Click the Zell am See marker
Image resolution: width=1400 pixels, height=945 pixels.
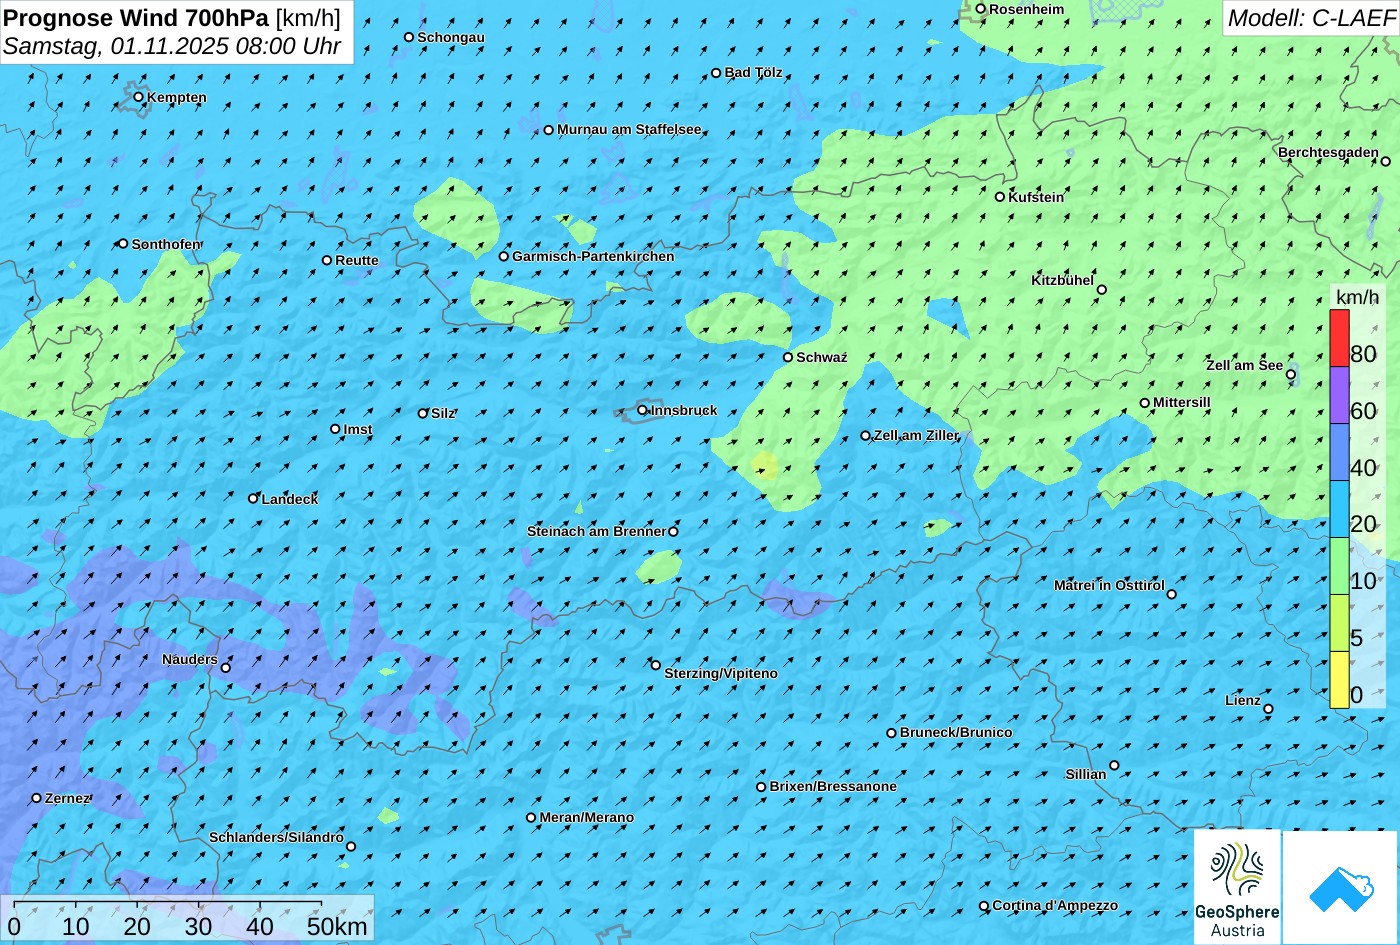(1290, 375)
